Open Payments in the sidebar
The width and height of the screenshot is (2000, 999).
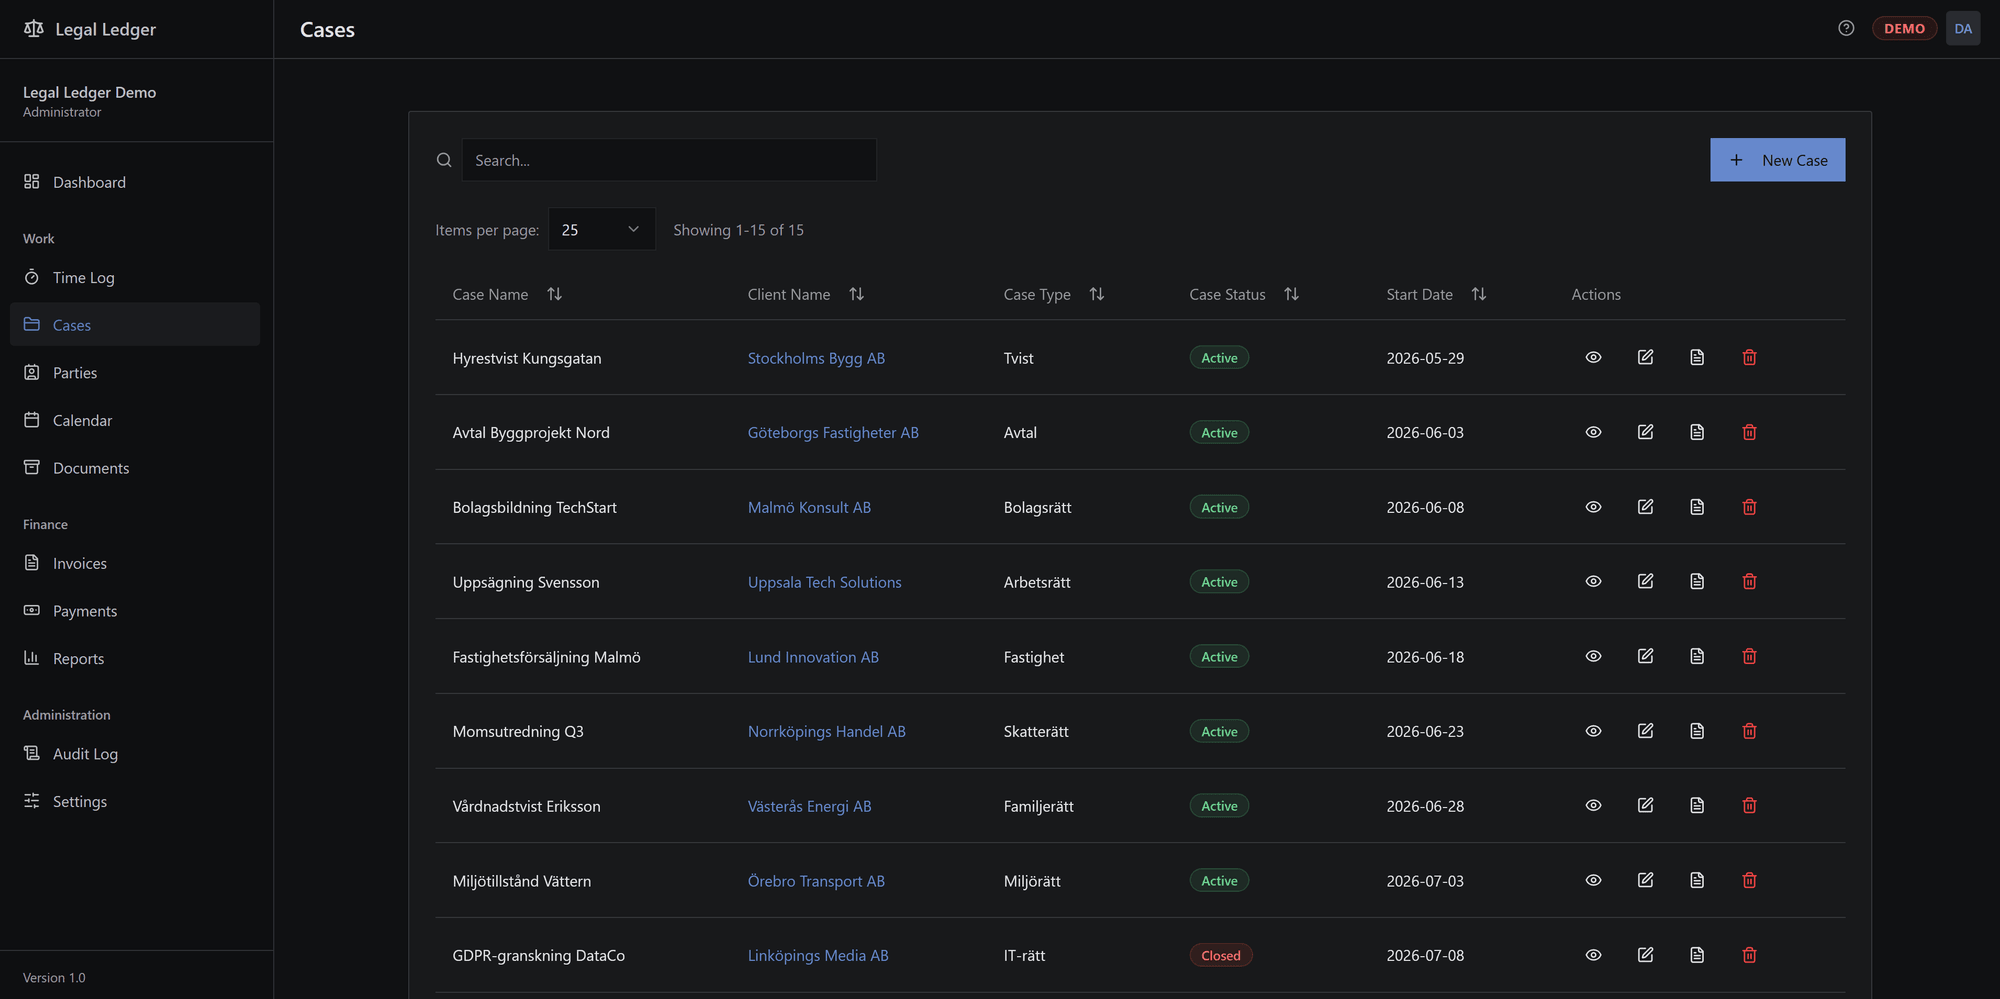(135, 611)
